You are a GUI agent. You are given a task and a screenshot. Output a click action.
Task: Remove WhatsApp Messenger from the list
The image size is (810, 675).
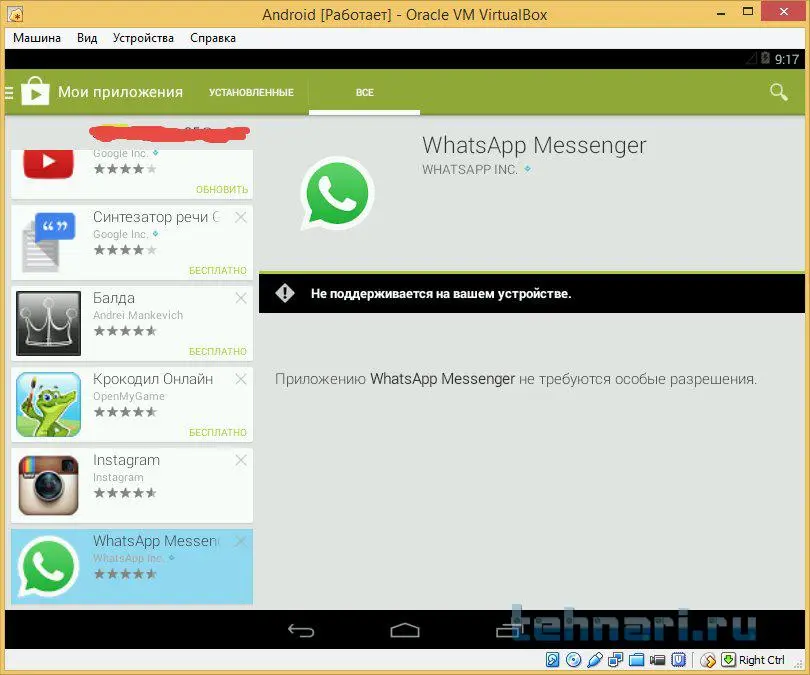pos(241,541)
